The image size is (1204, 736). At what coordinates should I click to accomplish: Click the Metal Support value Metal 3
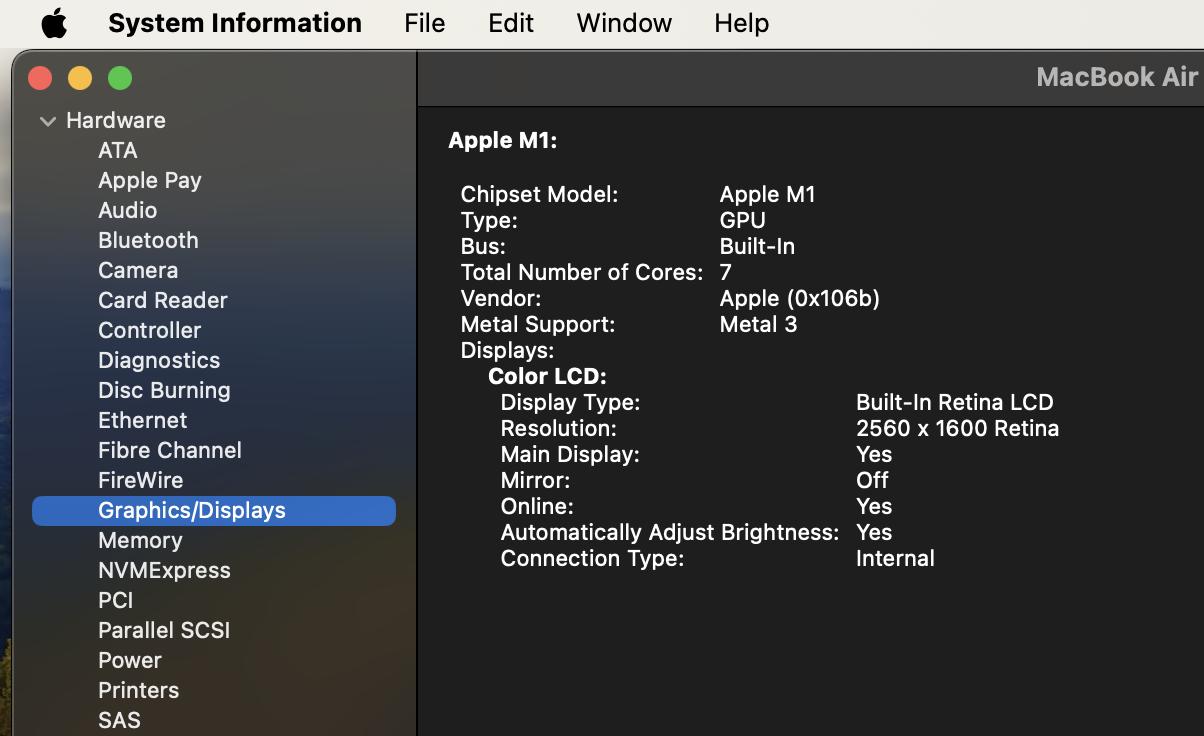coord(759,324)
